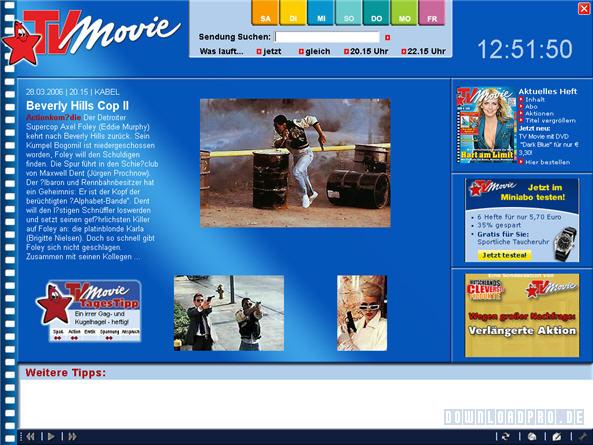Viewport: 593px width, 445px height.
Task: Open the Inhalt link under Aktuelles Heft
Action: tap(534, 99)
